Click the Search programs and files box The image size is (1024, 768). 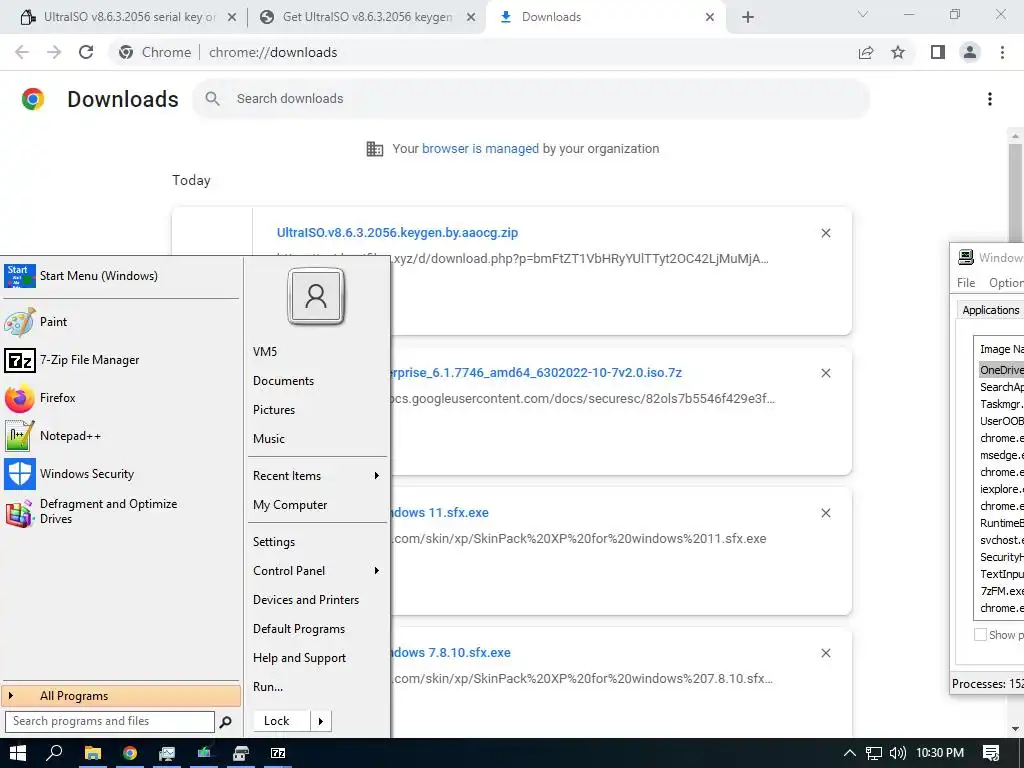click(x=110, y=721)
